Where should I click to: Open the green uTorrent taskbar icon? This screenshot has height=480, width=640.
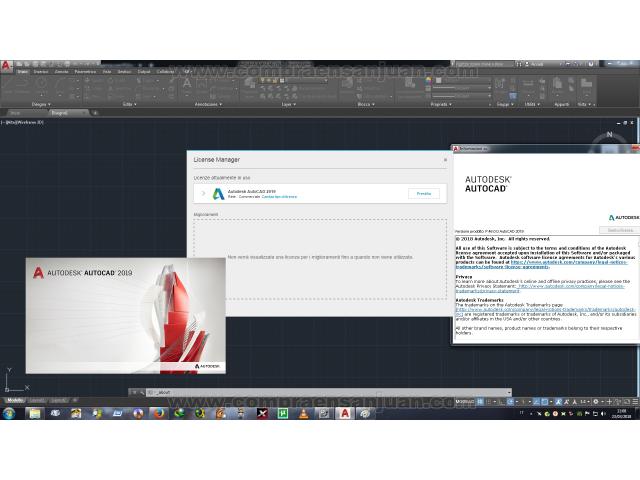coord(282,413)
